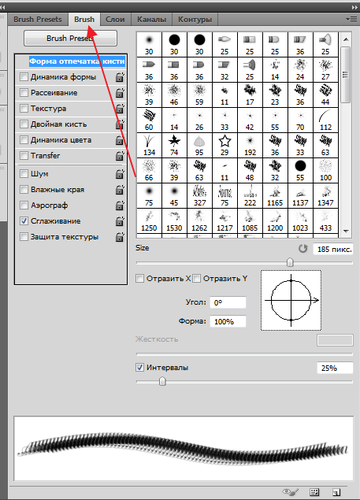Screen dimensions: 360x500
Task: Enable the Динамика формы checkbox
Action: click(x=24, y=77)
